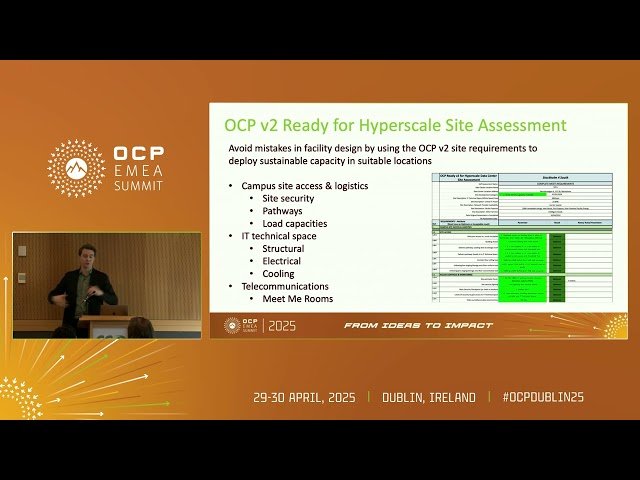Select the 'Campus site access & logistics' bullet
Viewport: 640px width, 480px height.
pyautogui.click(x=304, y=186)
